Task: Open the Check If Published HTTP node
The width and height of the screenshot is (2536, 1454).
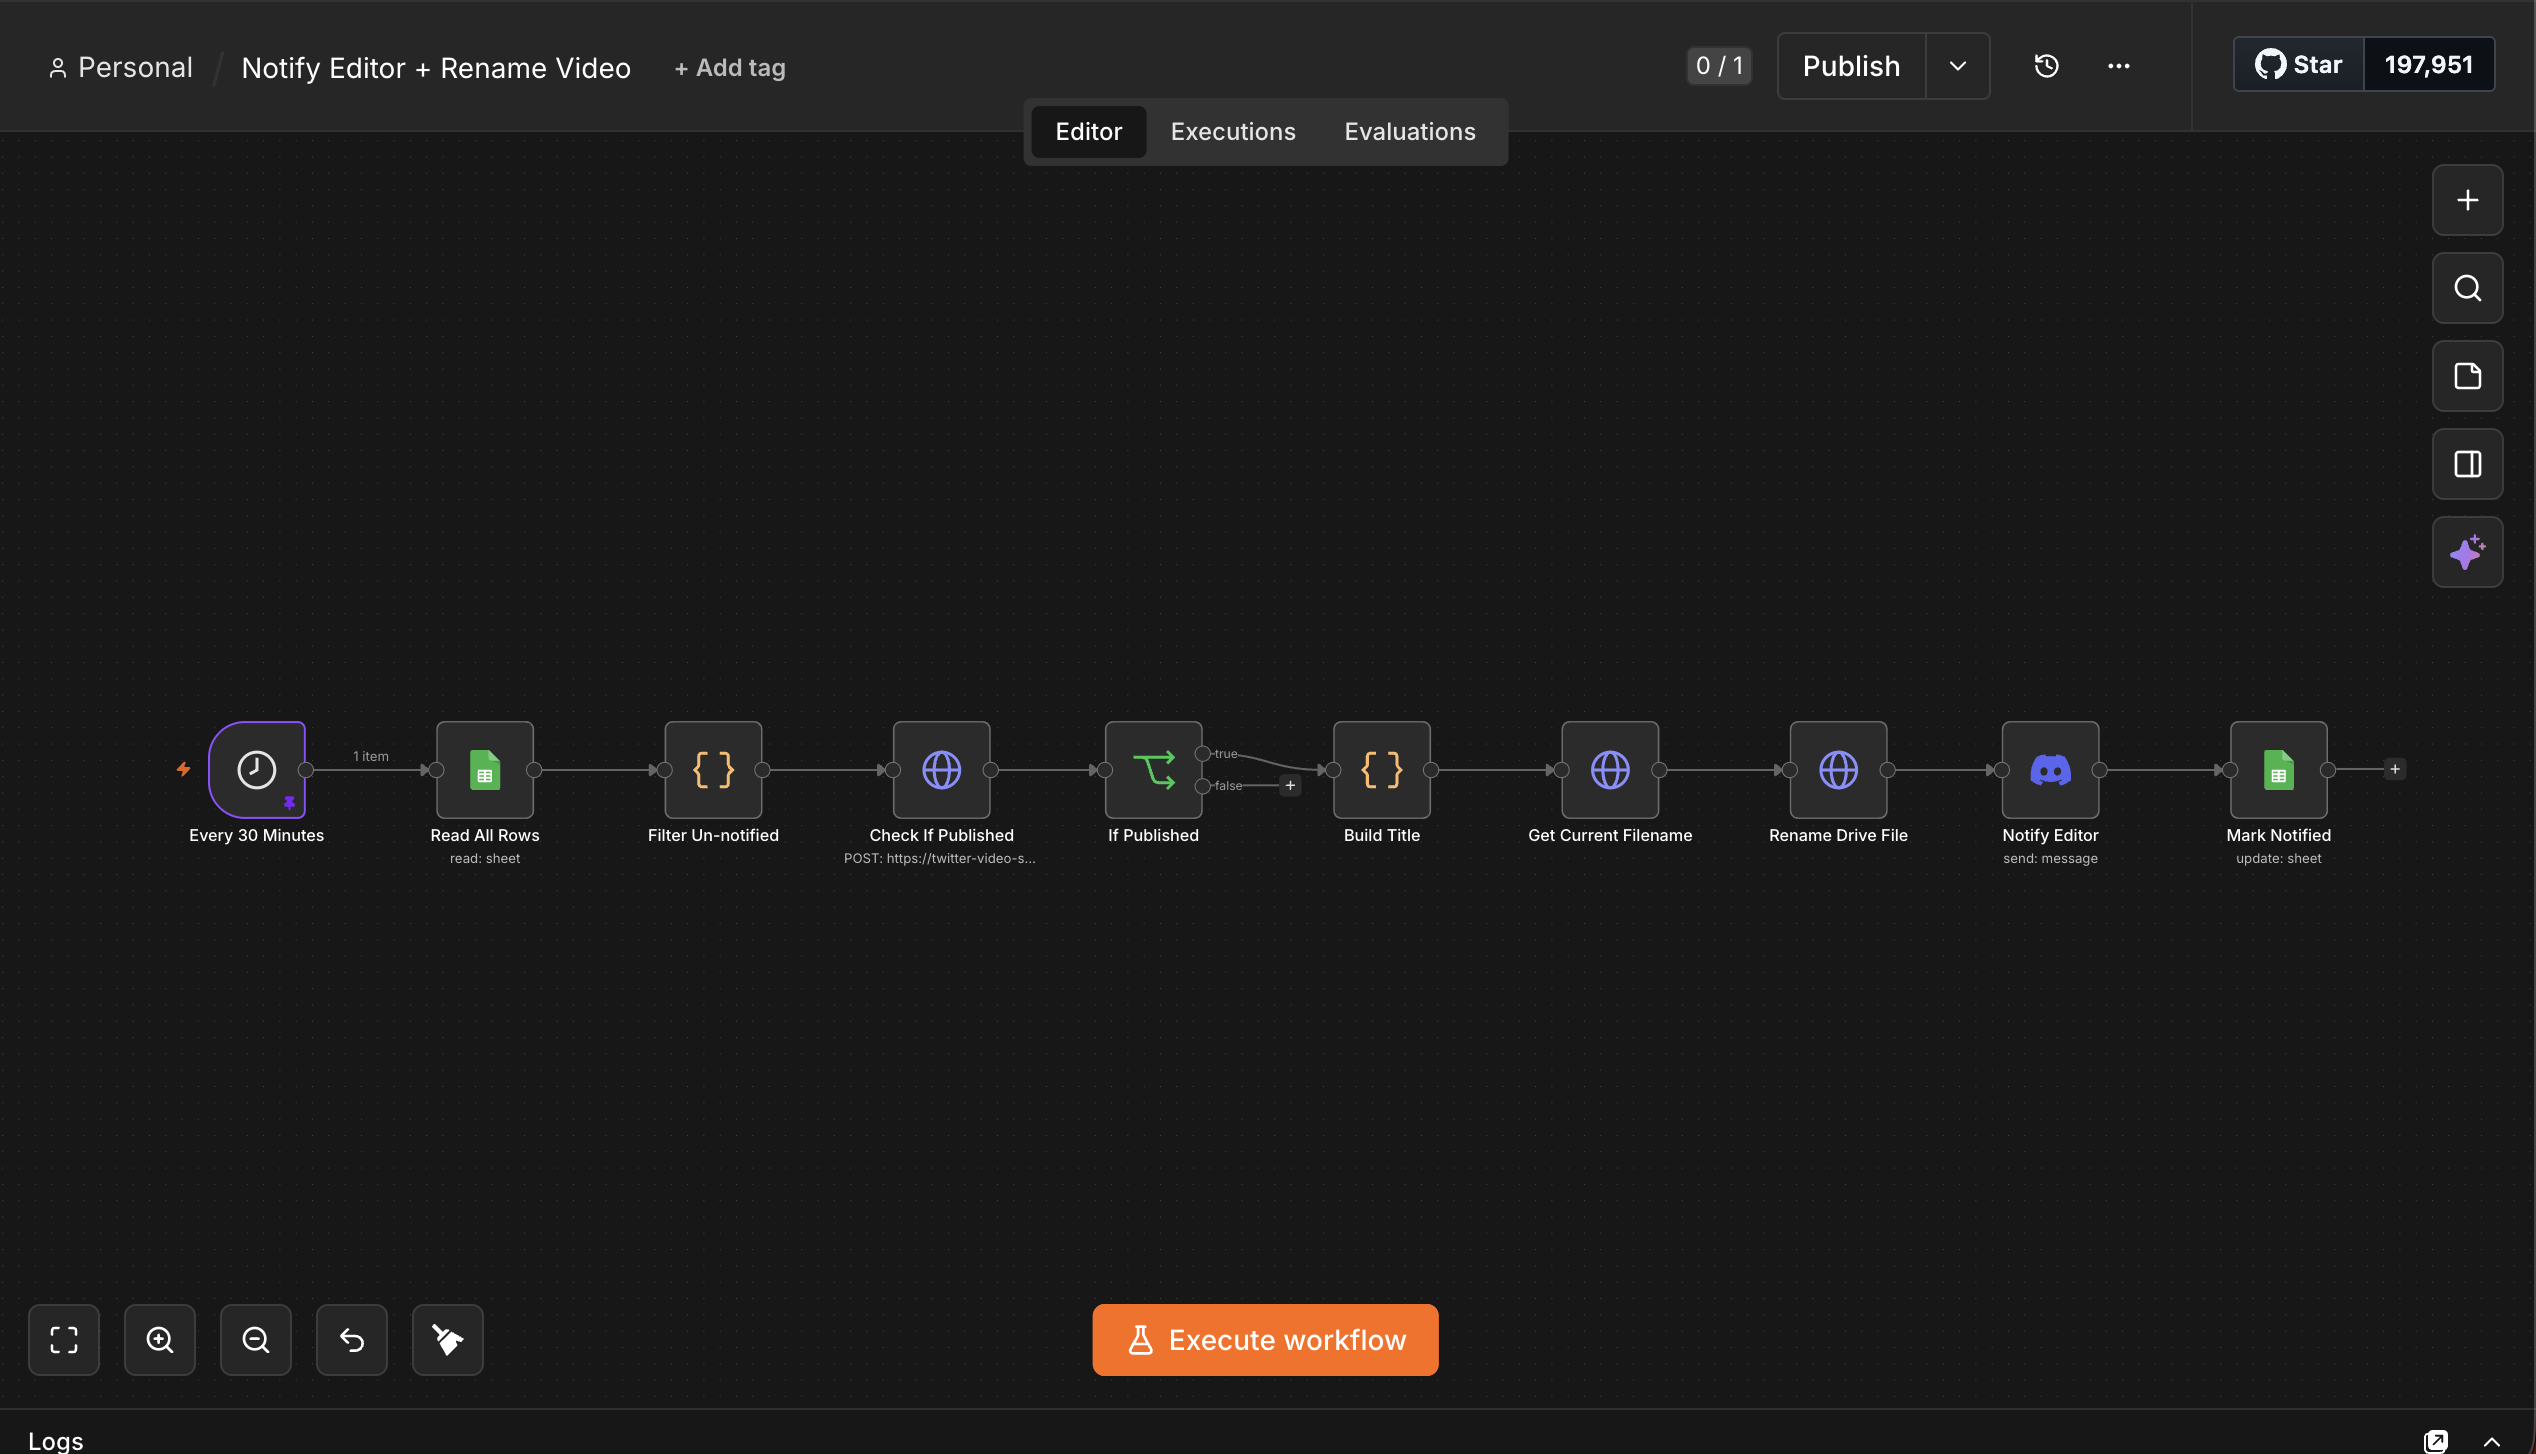Action: point(941,769)
